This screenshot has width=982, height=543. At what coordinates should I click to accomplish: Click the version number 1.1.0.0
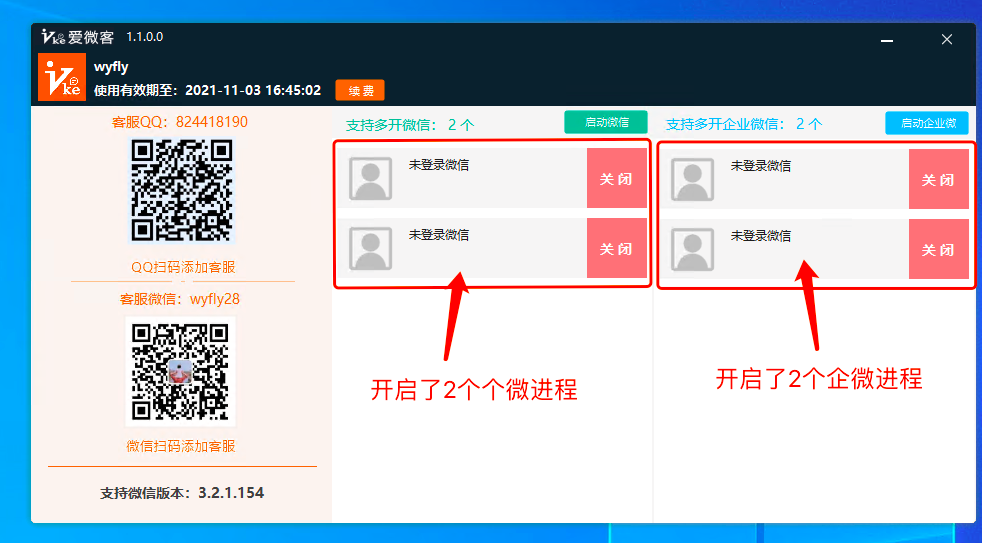(x=145, y=37)
